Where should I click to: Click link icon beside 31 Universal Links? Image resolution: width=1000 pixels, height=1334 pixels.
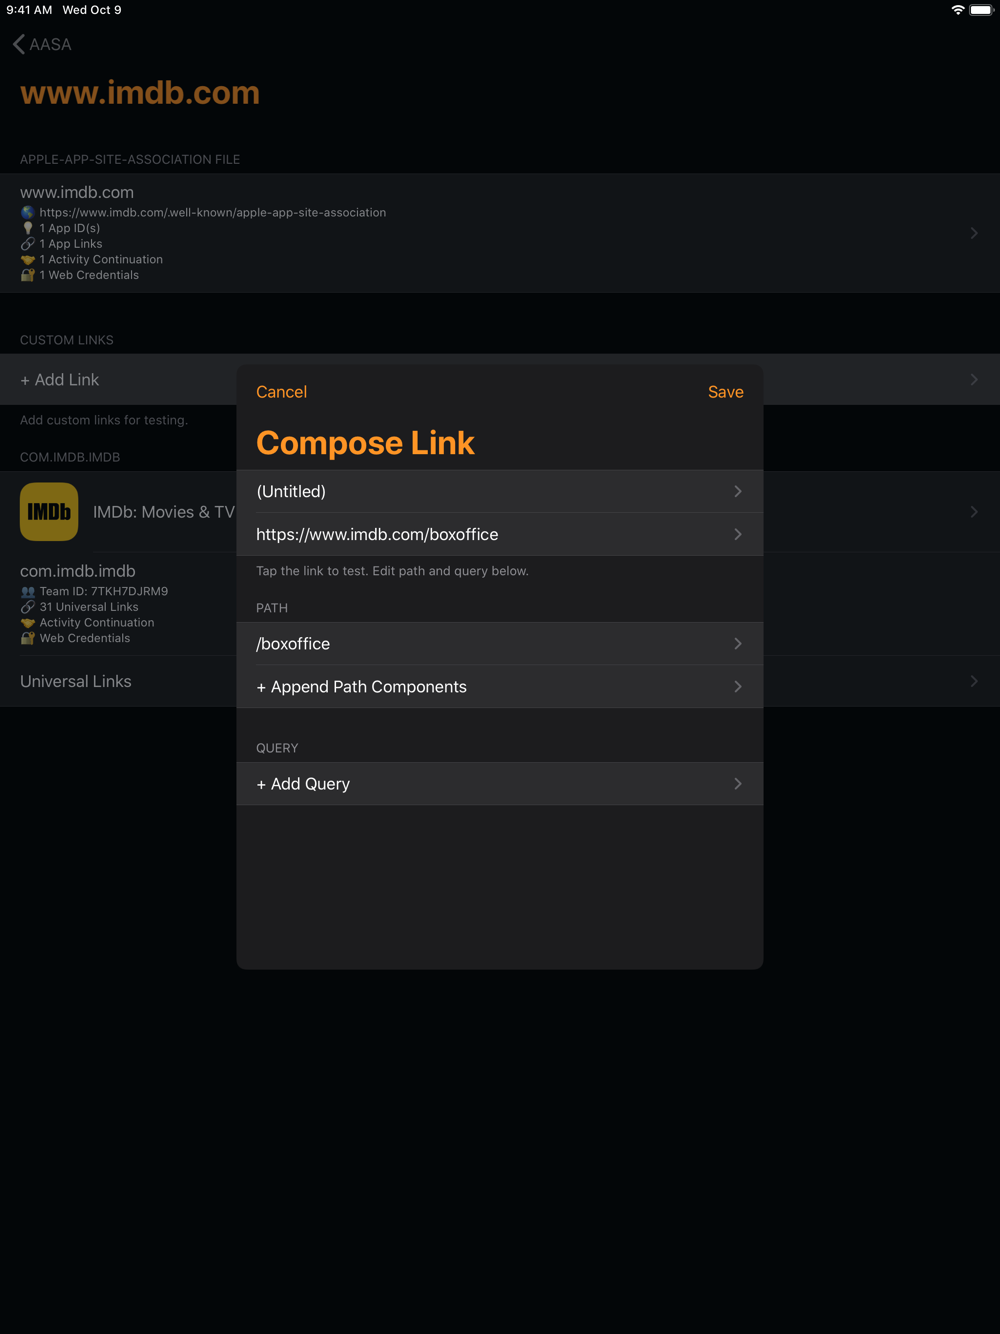coord(28,607)
